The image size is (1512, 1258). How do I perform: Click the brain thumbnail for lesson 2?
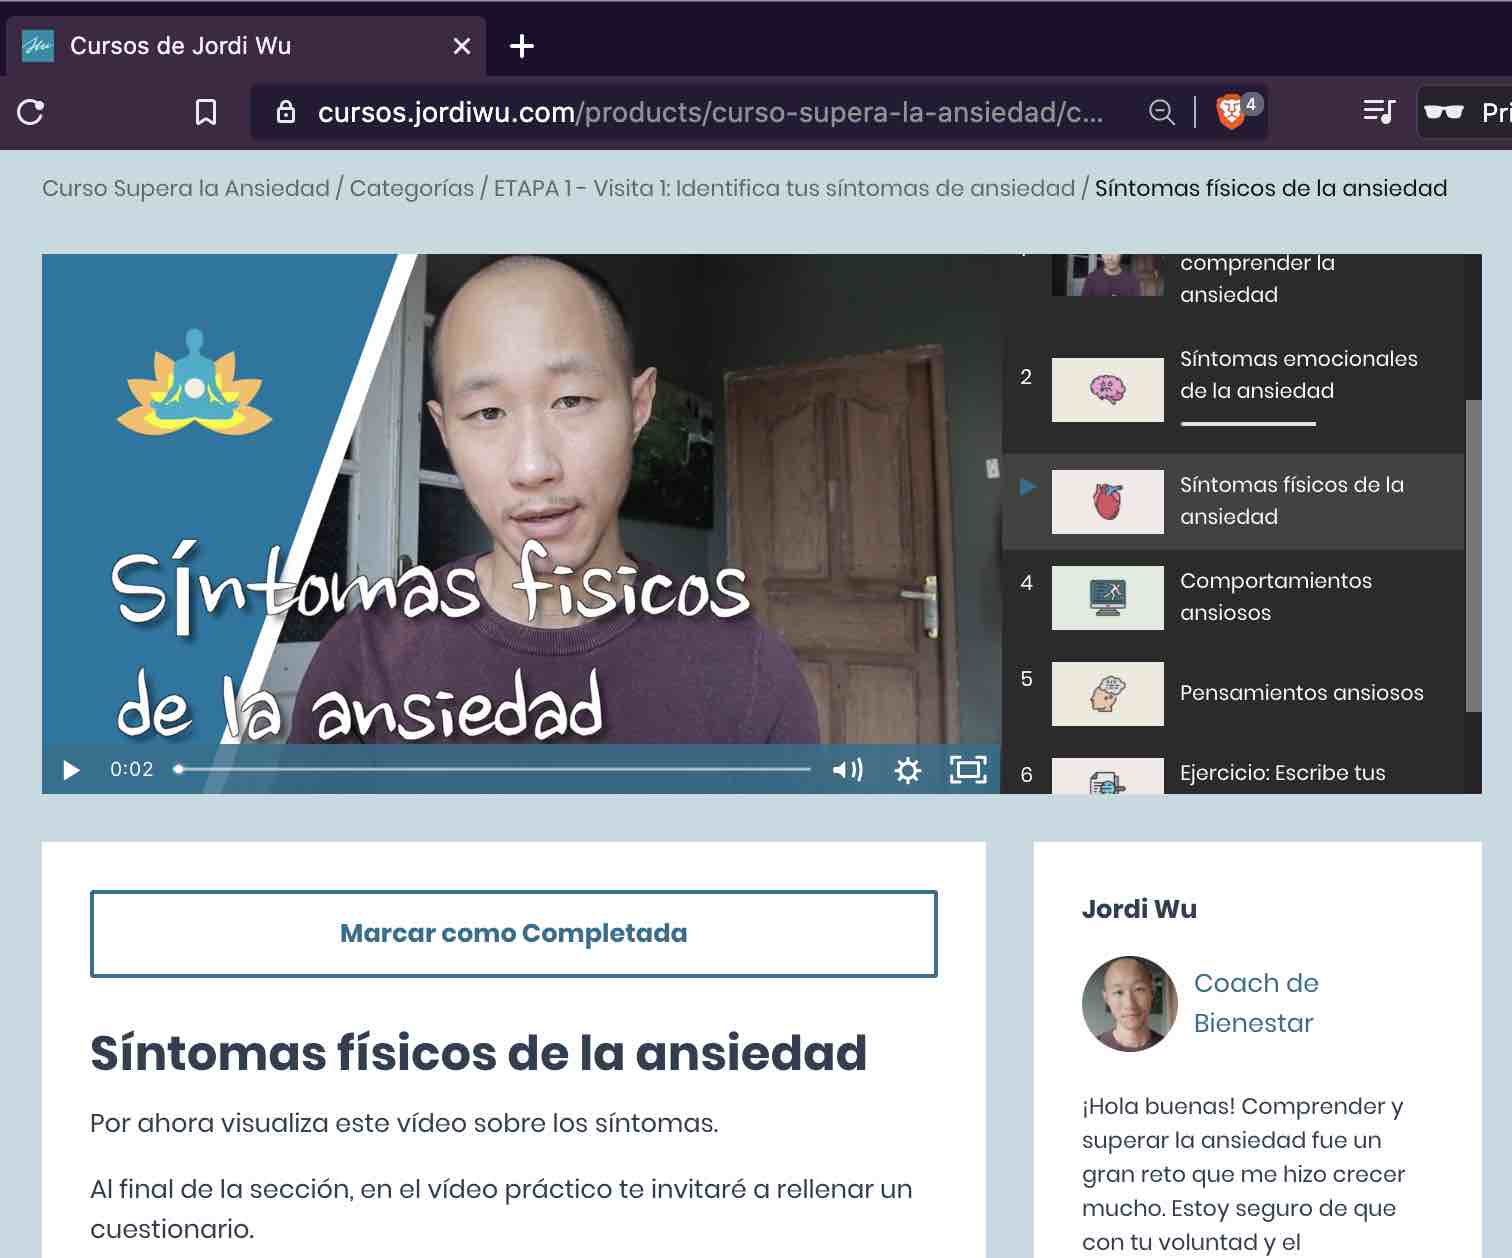pos(1108,389)
